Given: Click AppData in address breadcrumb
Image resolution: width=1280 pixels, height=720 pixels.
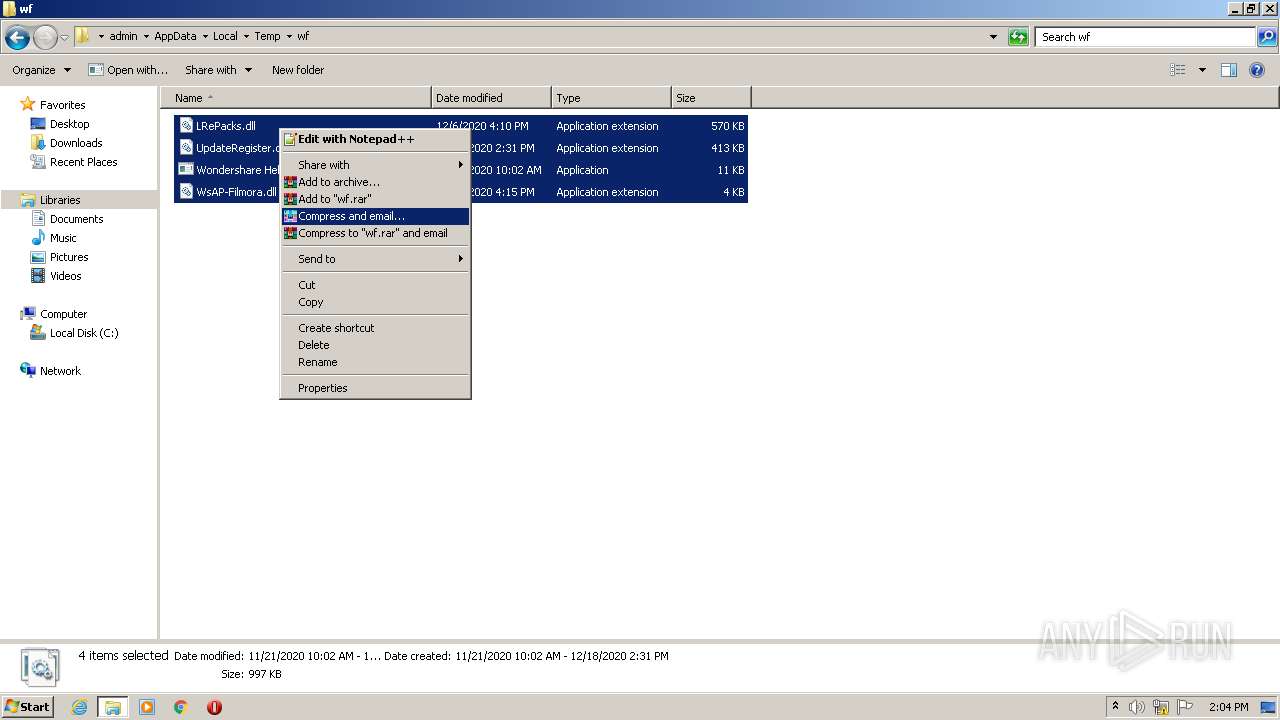Looking at the screenshot, I should pos(175,36).
